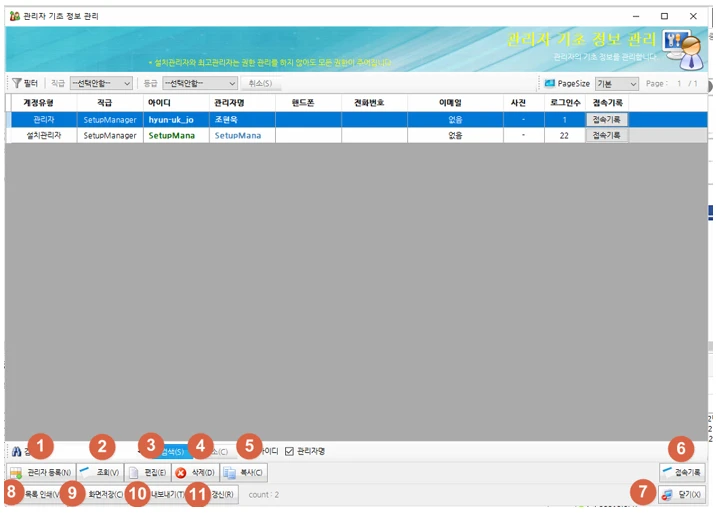Close the dialog with 닫기(X)
Image resolution: width=716 pixels, height=513 pixels.
[682, 494]
